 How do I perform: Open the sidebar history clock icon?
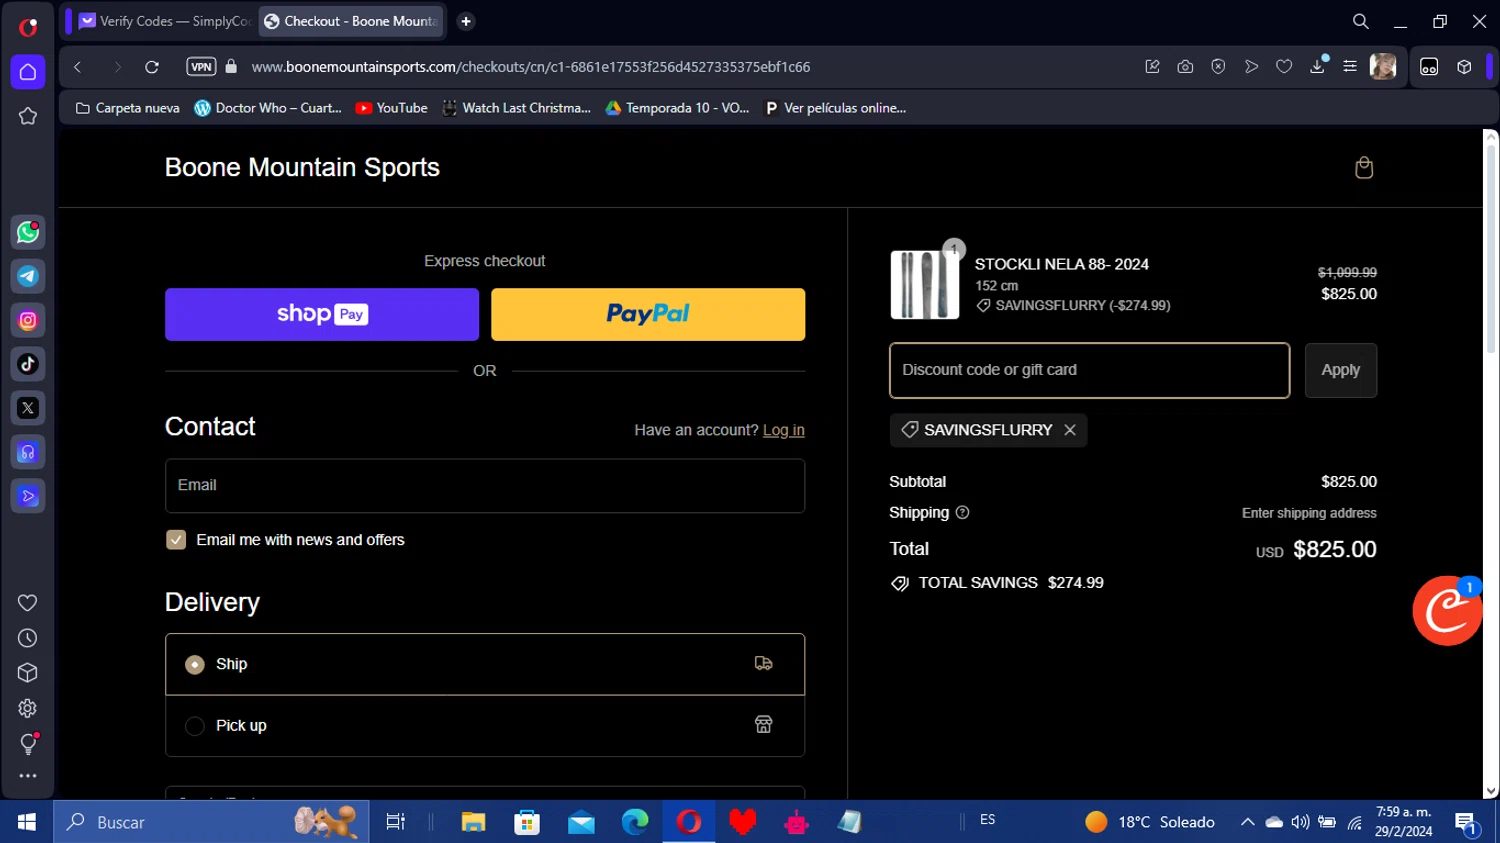[28, 638]
